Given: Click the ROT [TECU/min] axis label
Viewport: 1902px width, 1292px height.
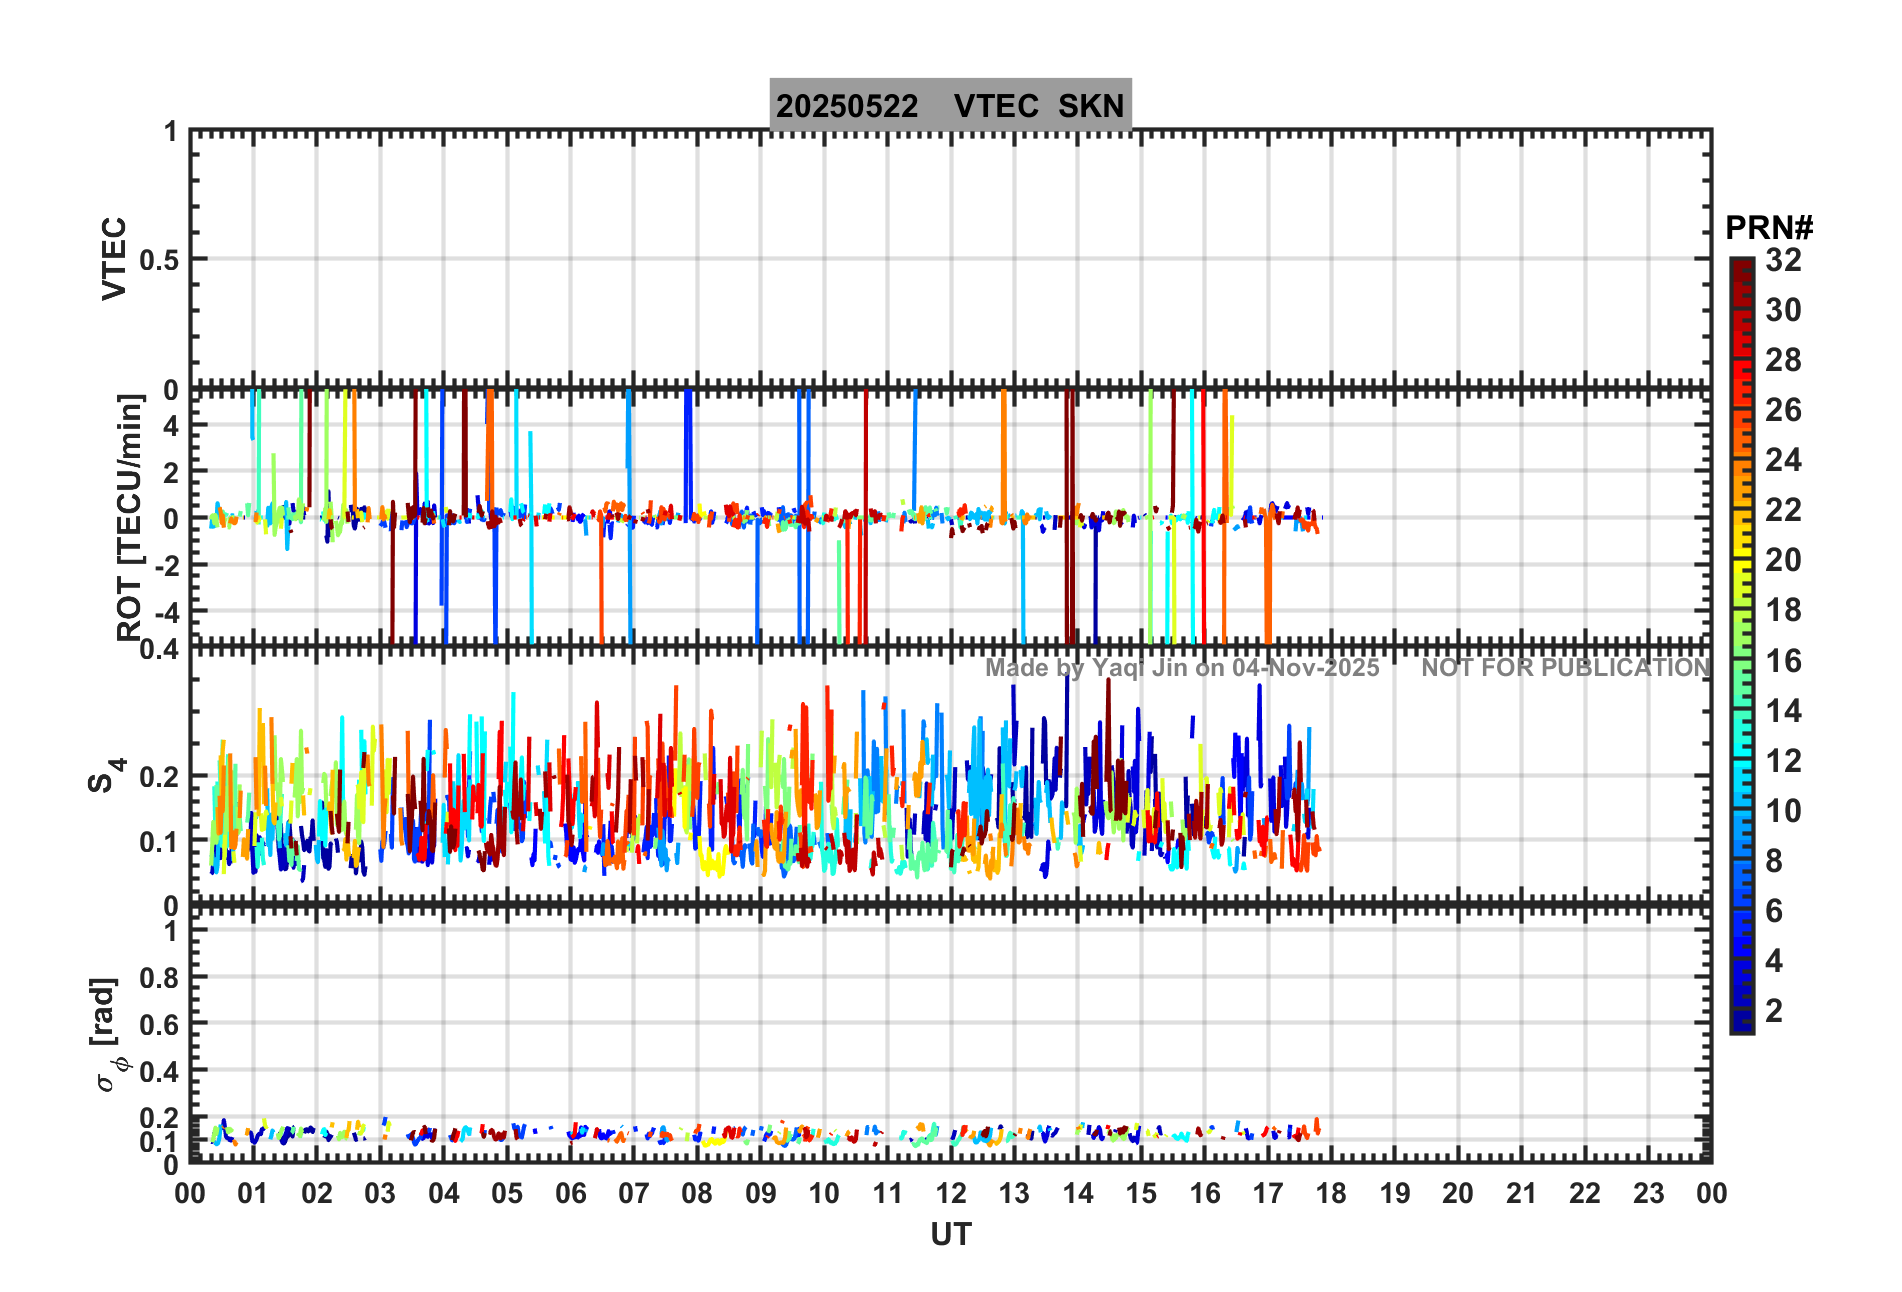Looking at the screenshot, I should [x=130, y=516].
